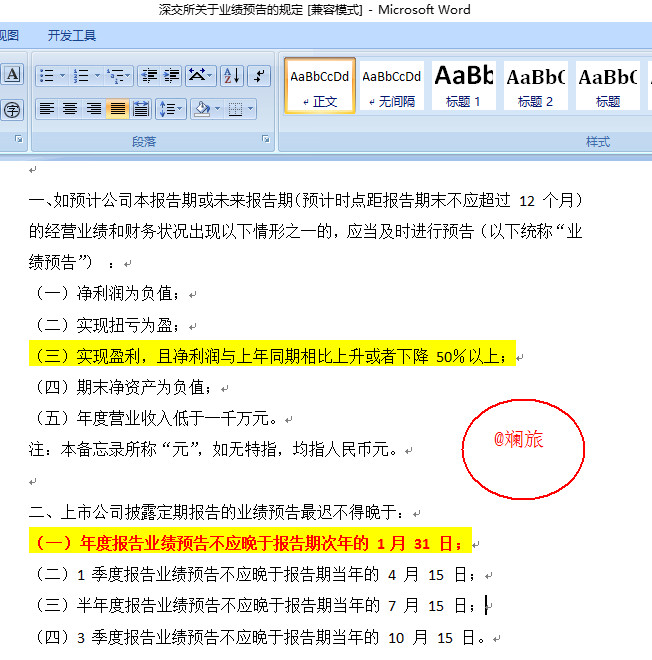Click the line about 7 月 15 日

click(x=255, y=606)
